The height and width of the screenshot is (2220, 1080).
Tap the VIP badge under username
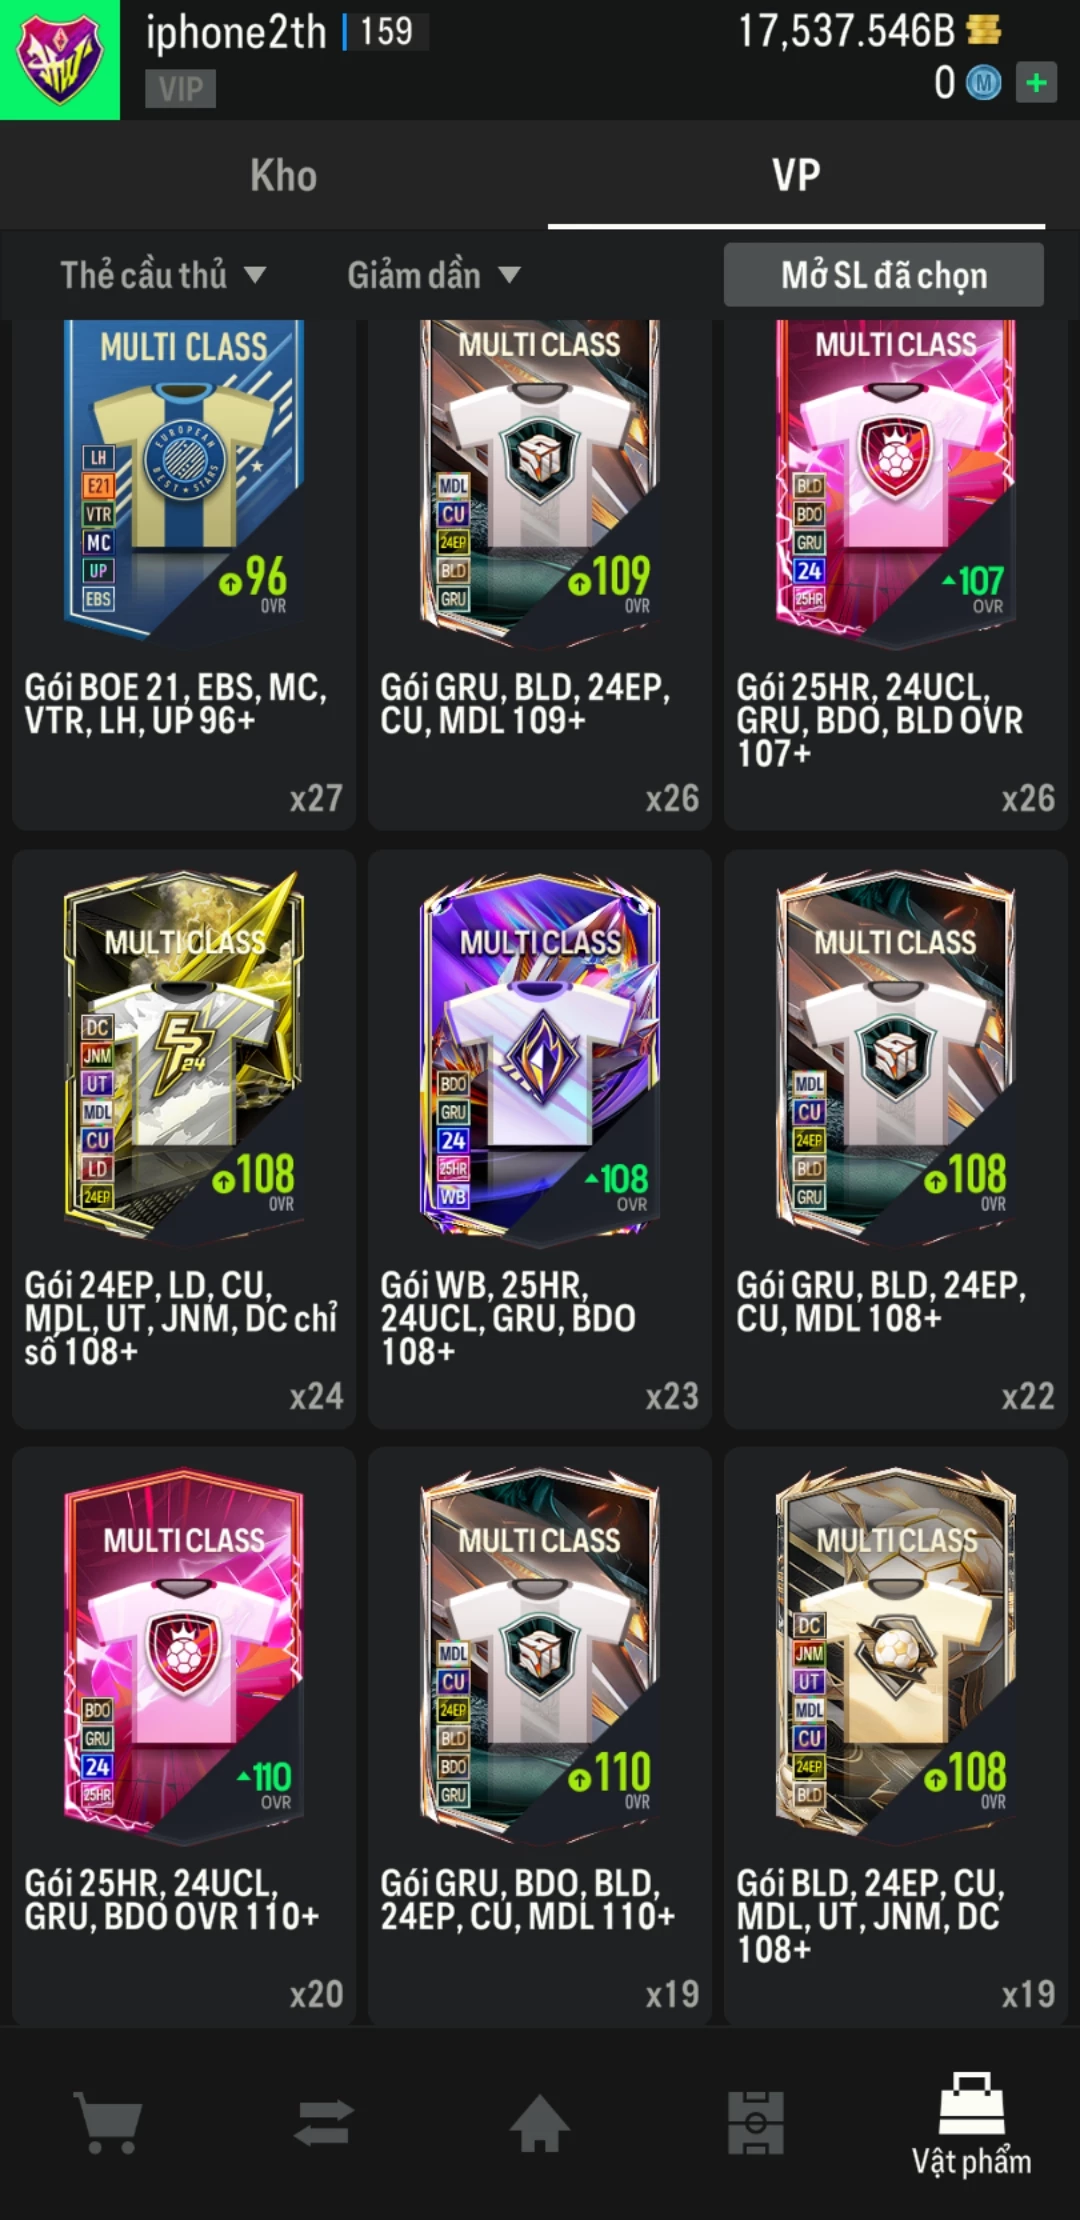[181, 89]
